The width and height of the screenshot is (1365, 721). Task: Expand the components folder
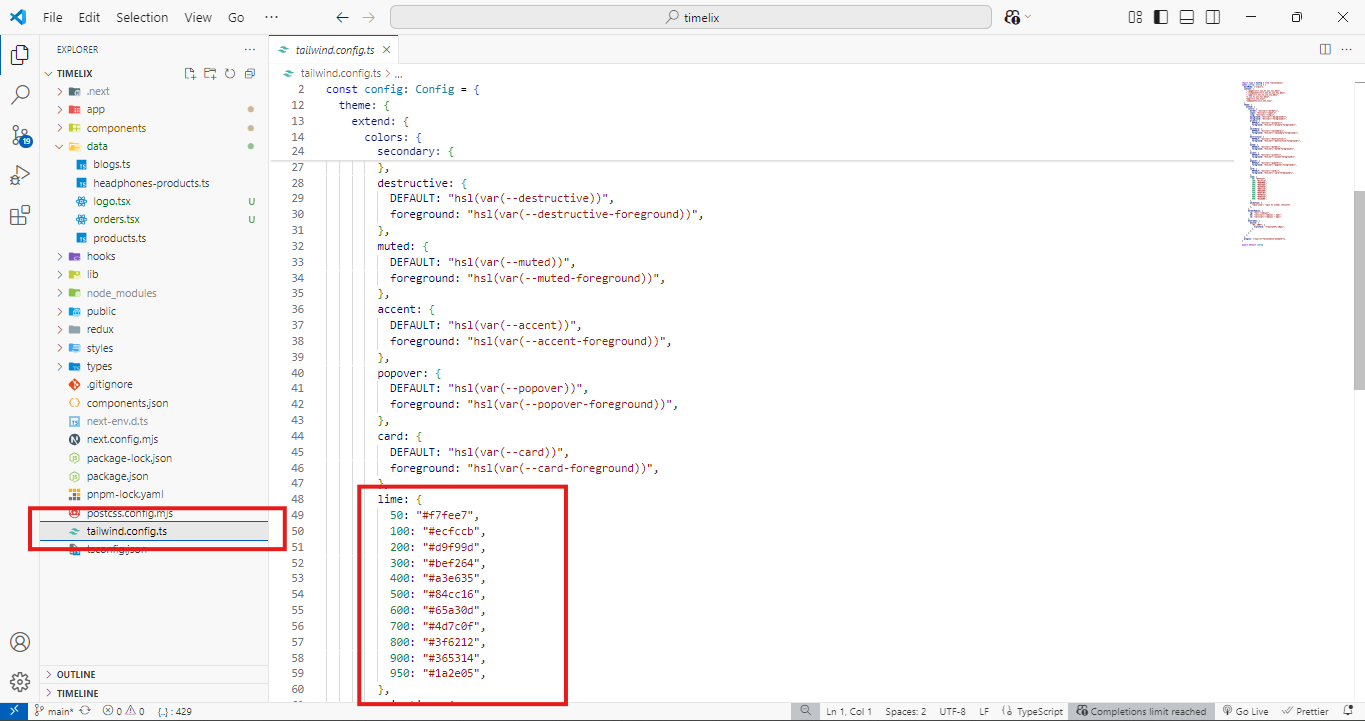[60, 128]
